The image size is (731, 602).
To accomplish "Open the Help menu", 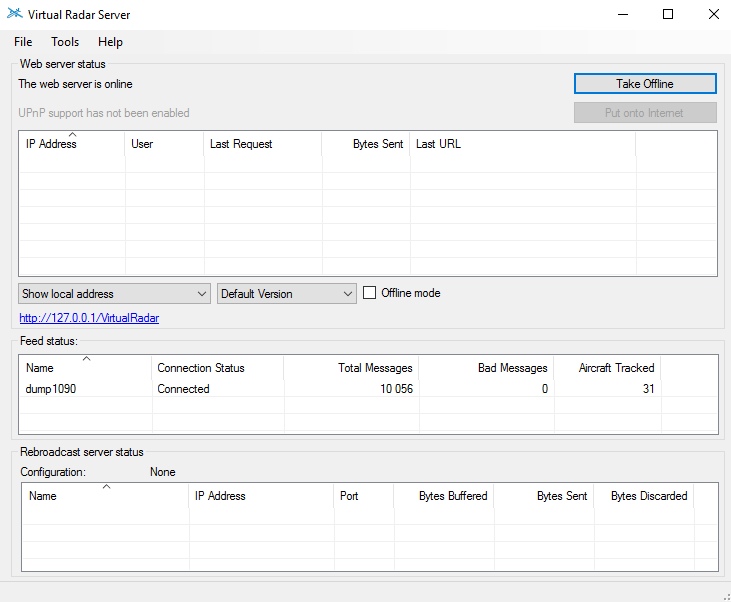I will click(110, 42).
